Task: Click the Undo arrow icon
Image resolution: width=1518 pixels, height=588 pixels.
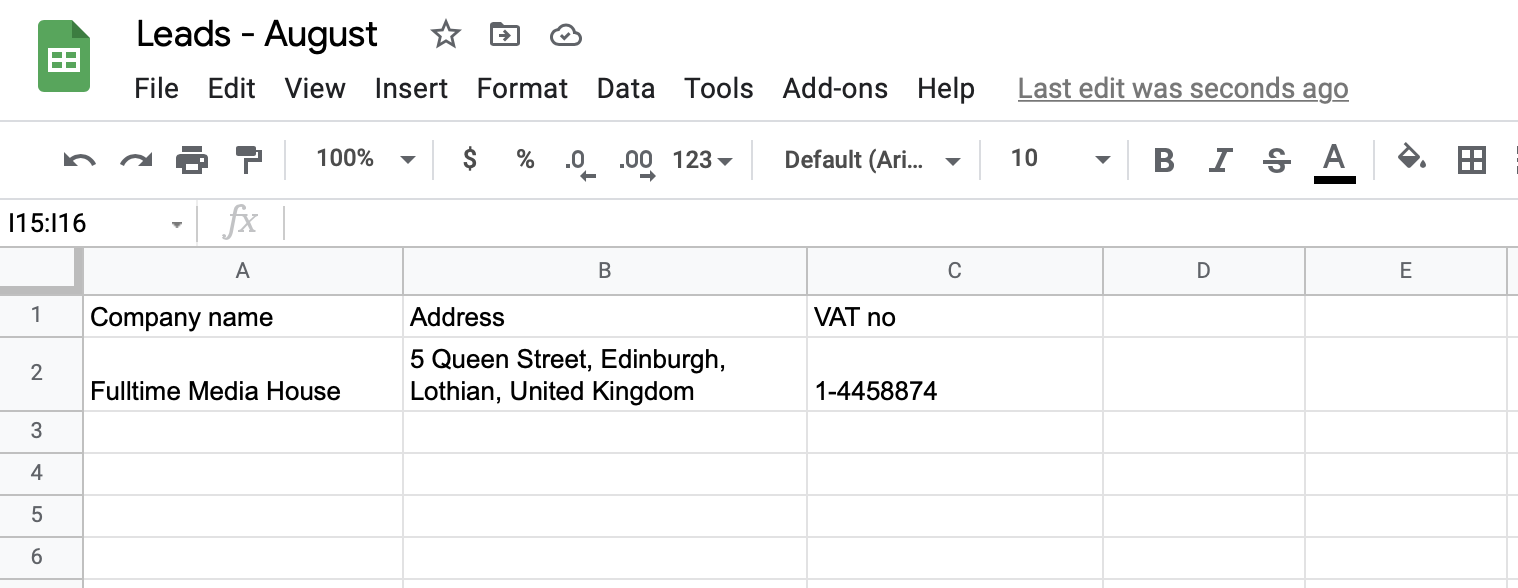Action: coord(79,159)
